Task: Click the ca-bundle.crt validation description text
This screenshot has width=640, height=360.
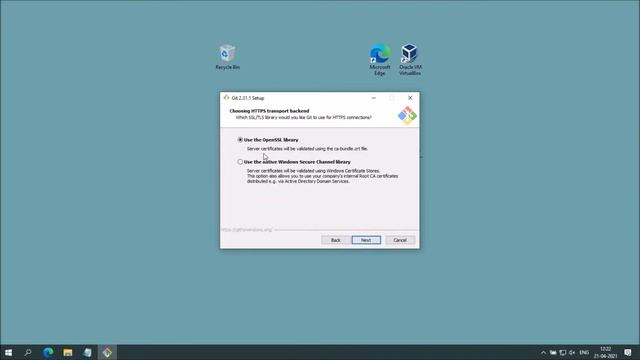Action: [307, 149]
